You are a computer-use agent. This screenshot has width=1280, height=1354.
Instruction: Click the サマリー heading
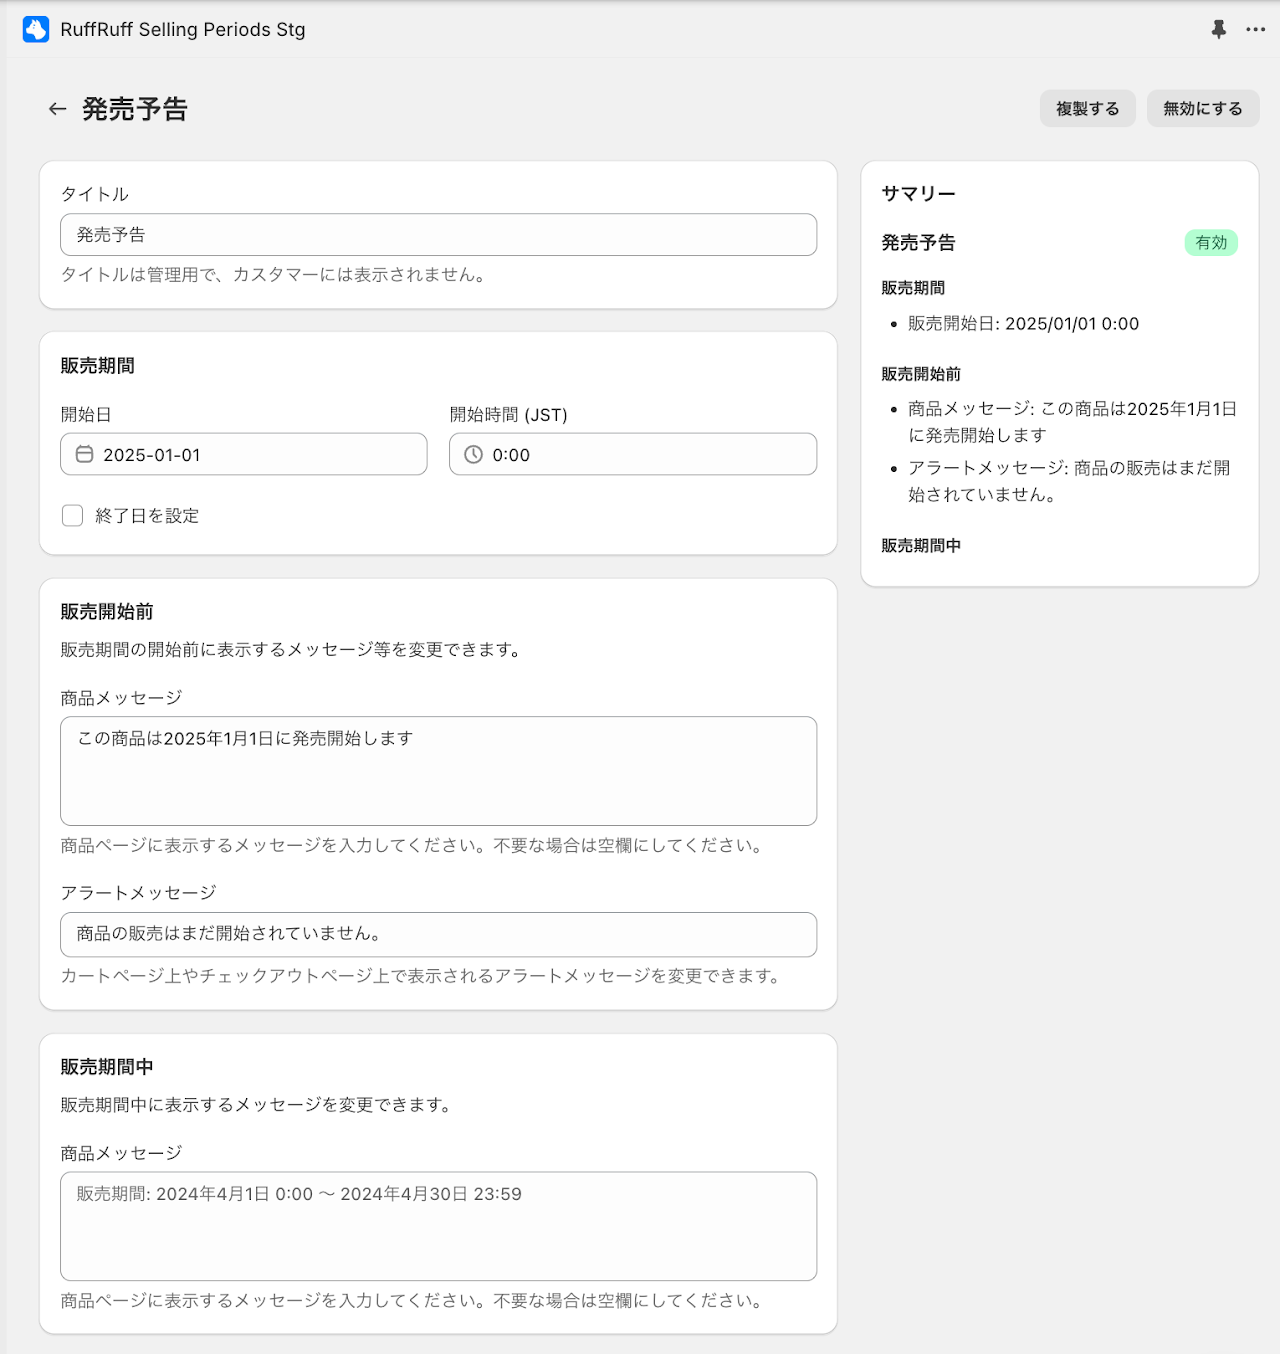(918, 194)
